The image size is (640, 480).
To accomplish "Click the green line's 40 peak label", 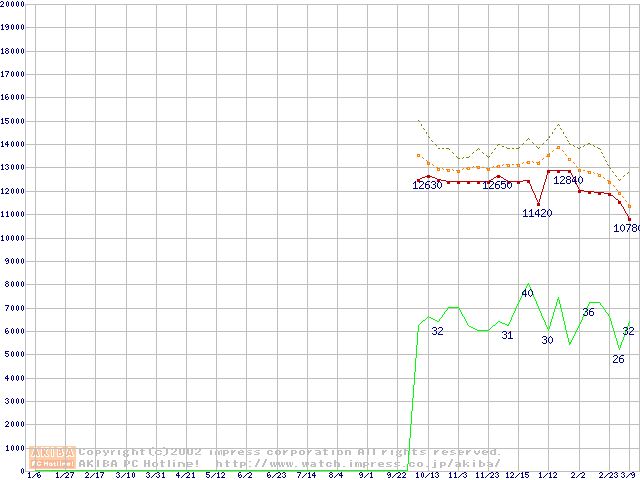I will coord(527,293).
